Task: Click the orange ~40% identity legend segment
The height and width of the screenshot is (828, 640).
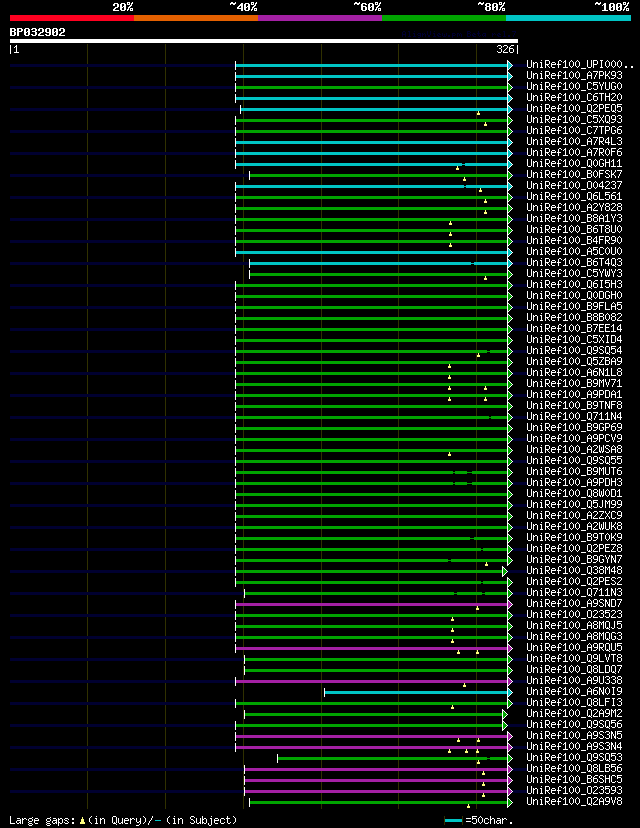Action: tap(196, 18)
